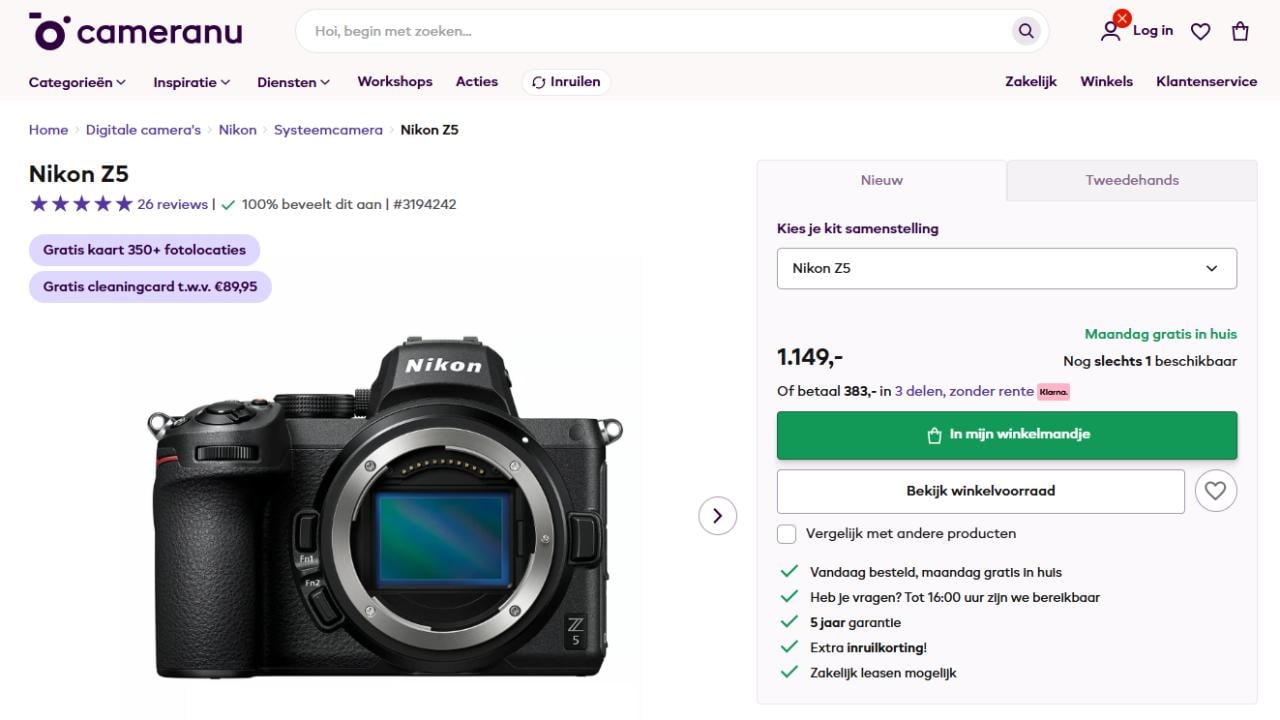Add Nikon Z5 to favorites heart button
The width and height of the screenshot is (1280, 720).
[x=1216, y=491]
